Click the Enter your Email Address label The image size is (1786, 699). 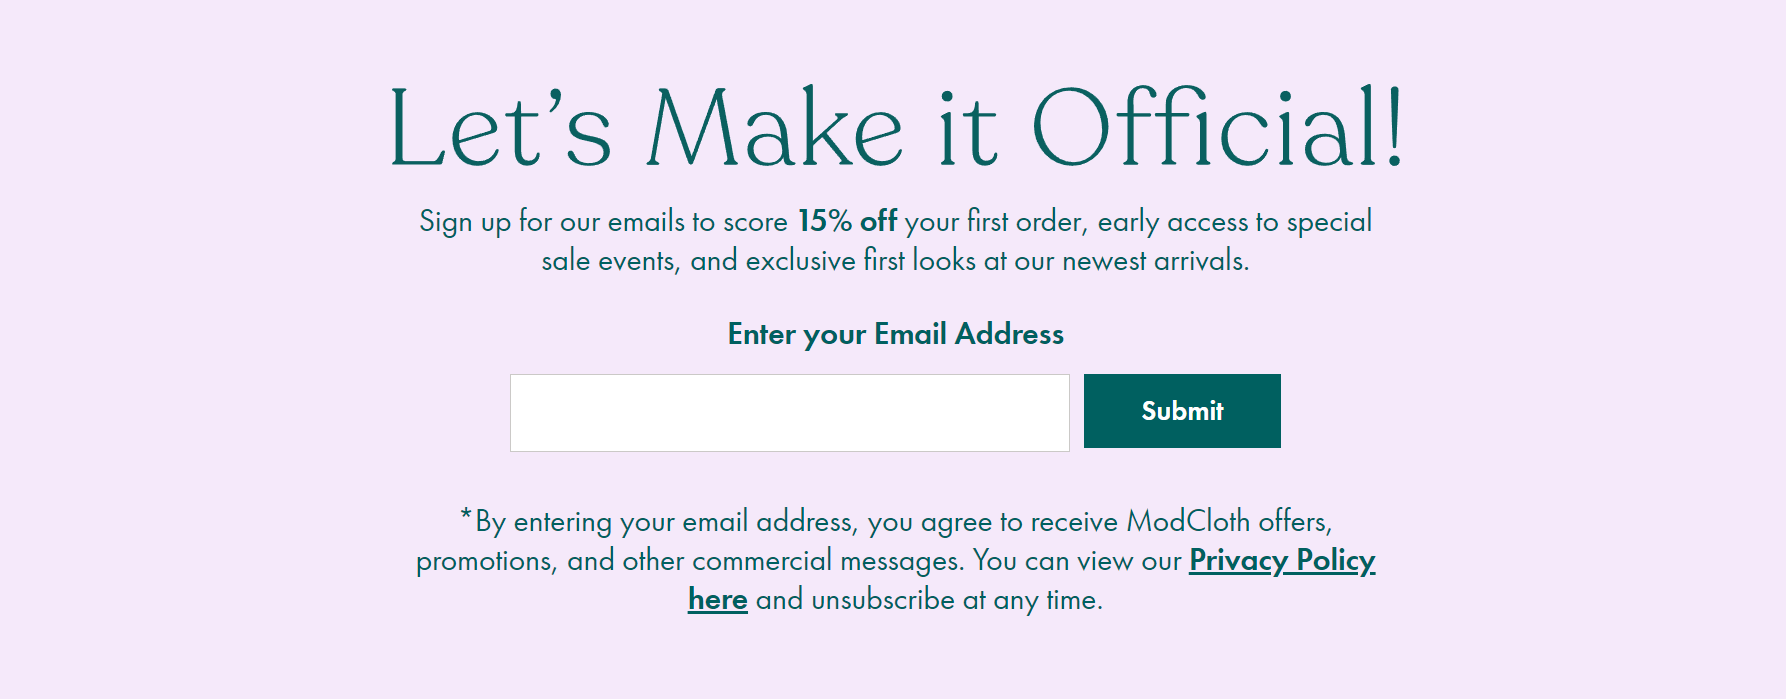(x=895, y=334)
